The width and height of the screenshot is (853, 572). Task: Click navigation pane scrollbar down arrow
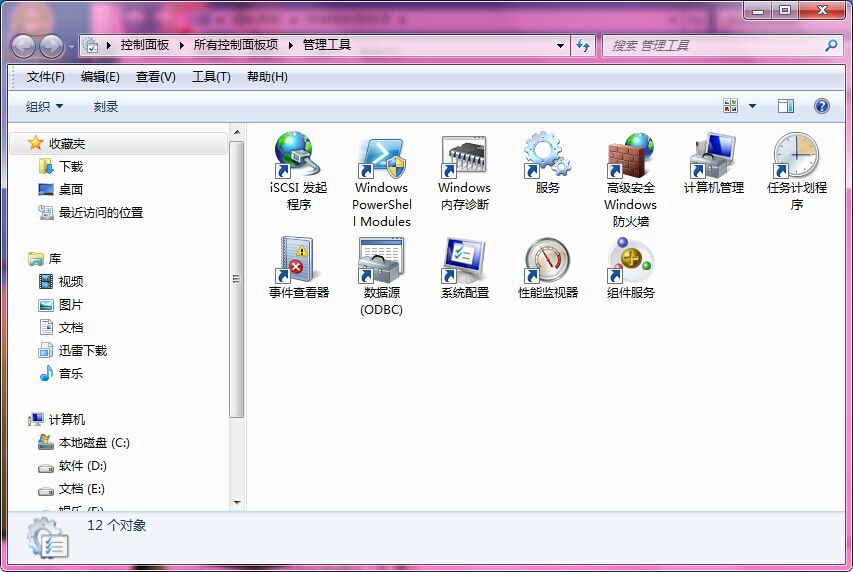pyautogui.click(x=237, y=503)
